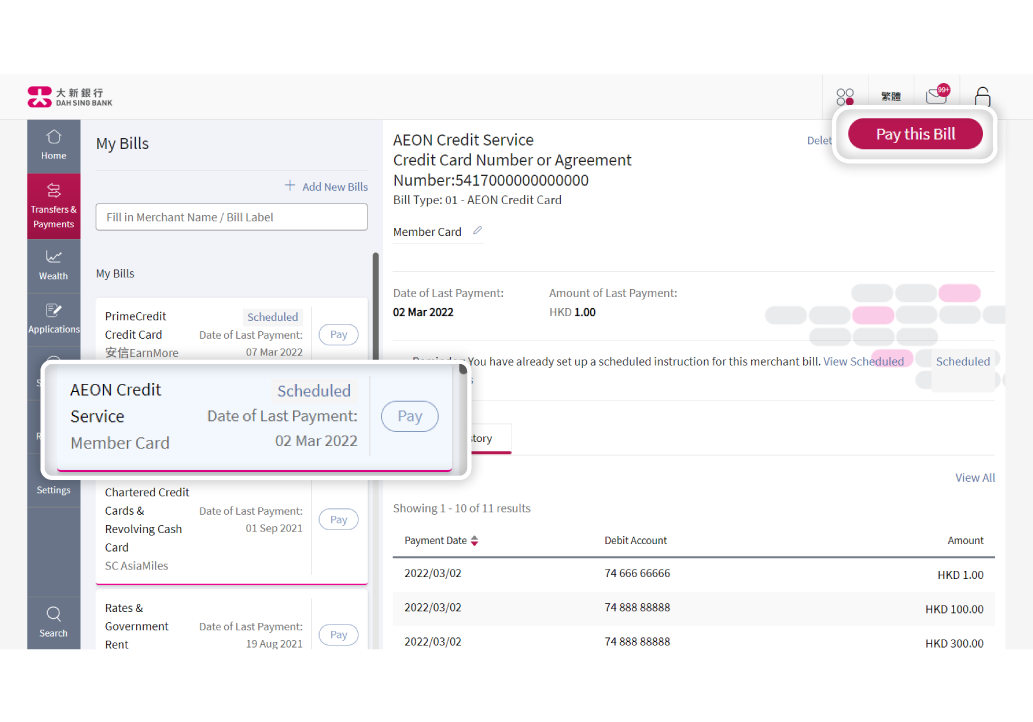Screen dimensions: 1033x722
Task: Click Pay on the PrimeCredit bill
Action: (339, 335)
